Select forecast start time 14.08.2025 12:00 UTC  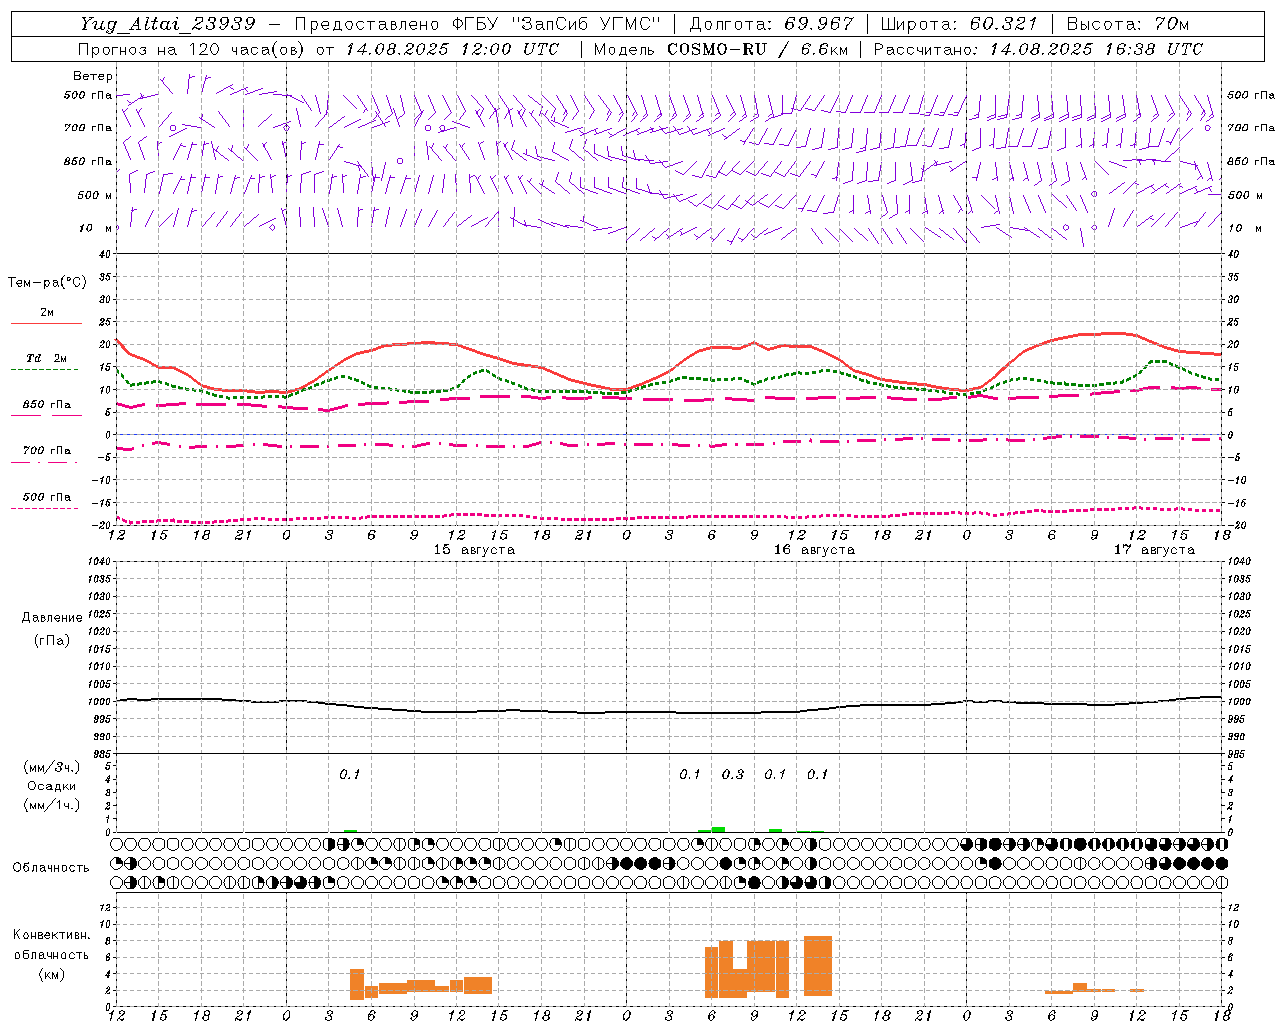point(452,49)
